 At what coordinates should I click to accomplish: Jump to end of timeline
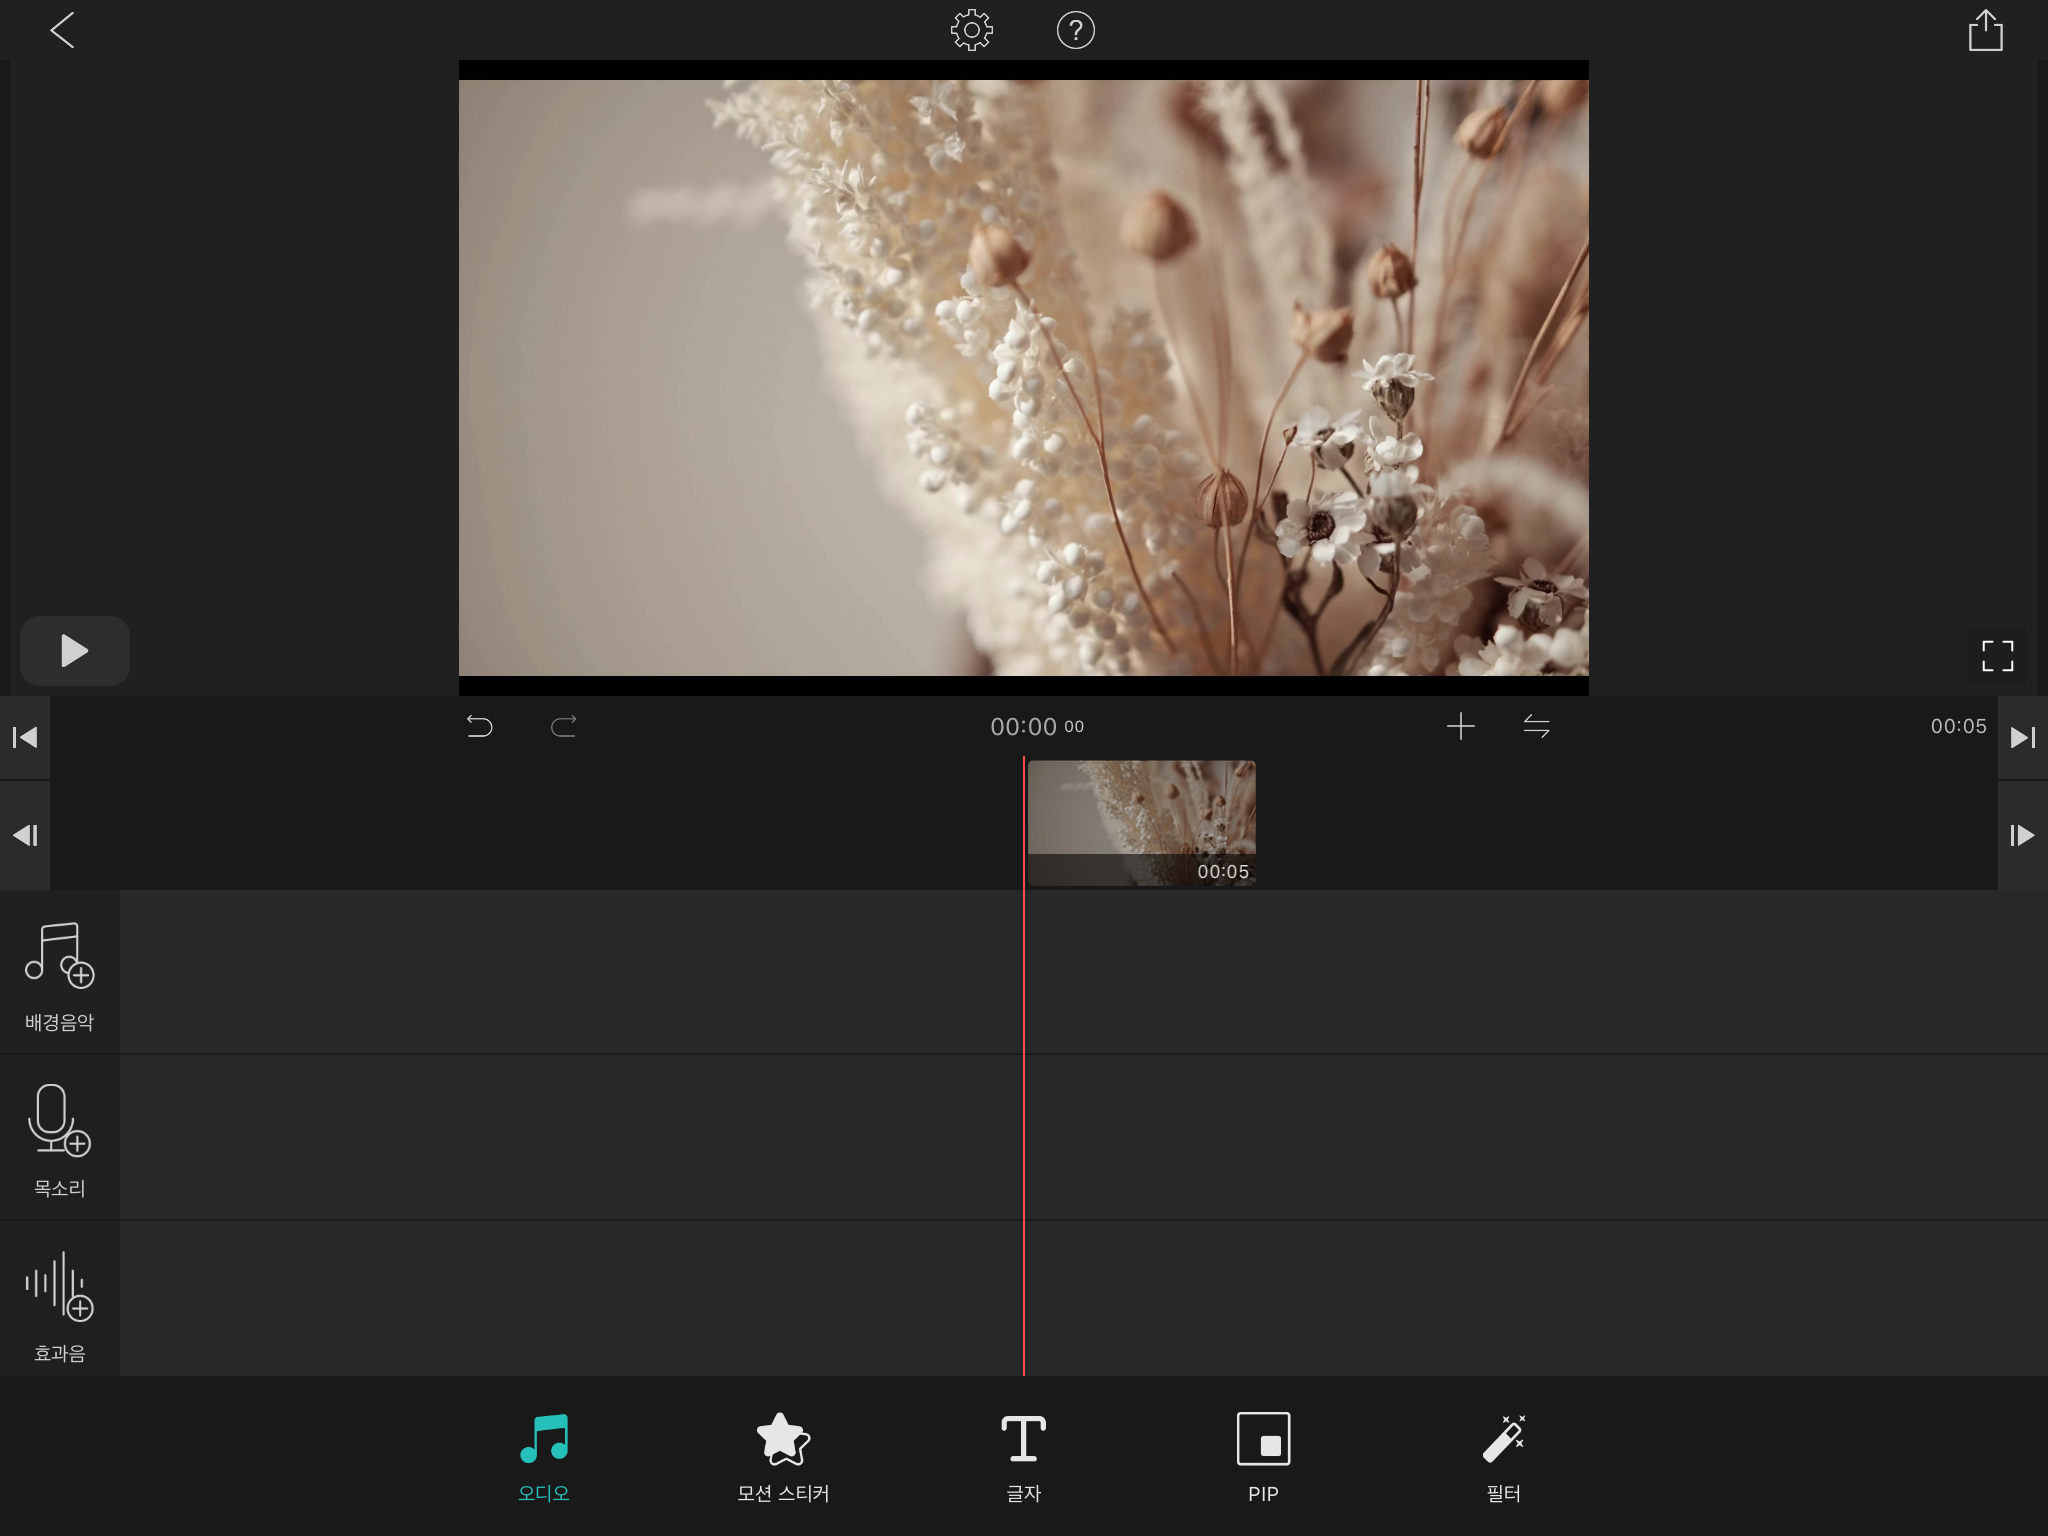[2022, 738]
